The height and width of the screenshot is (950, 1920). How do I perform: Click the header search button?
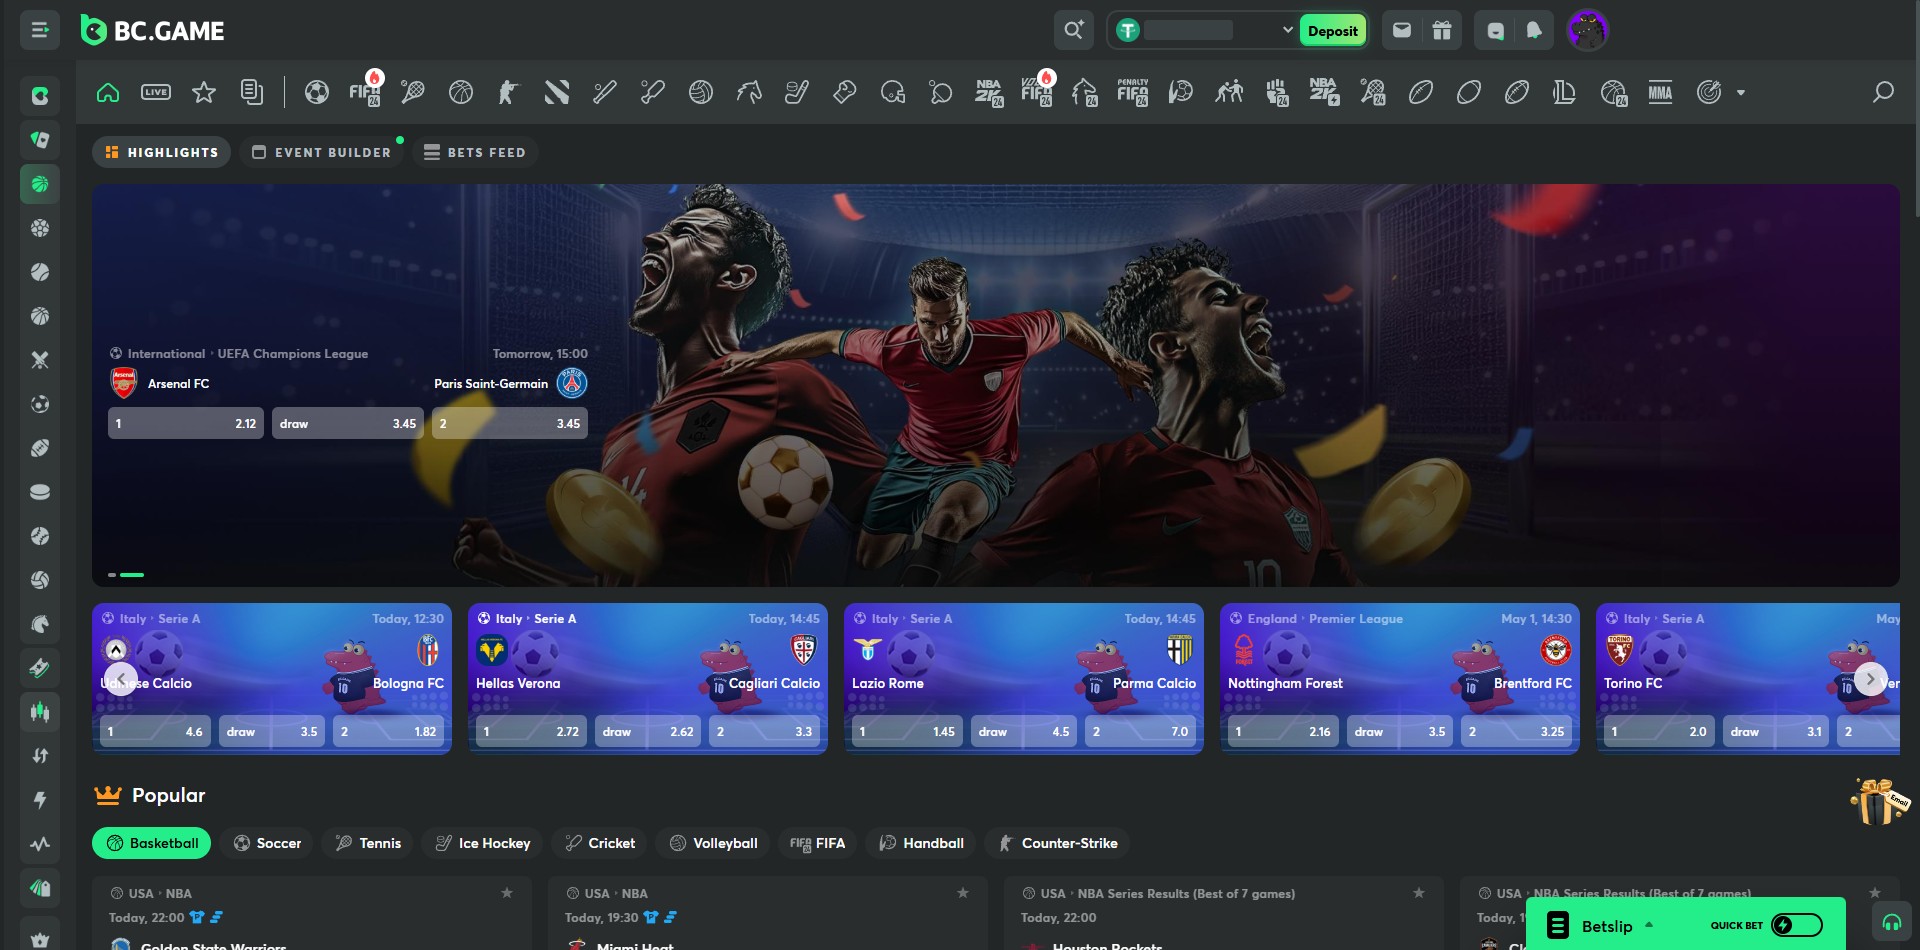coord(1073,30)
